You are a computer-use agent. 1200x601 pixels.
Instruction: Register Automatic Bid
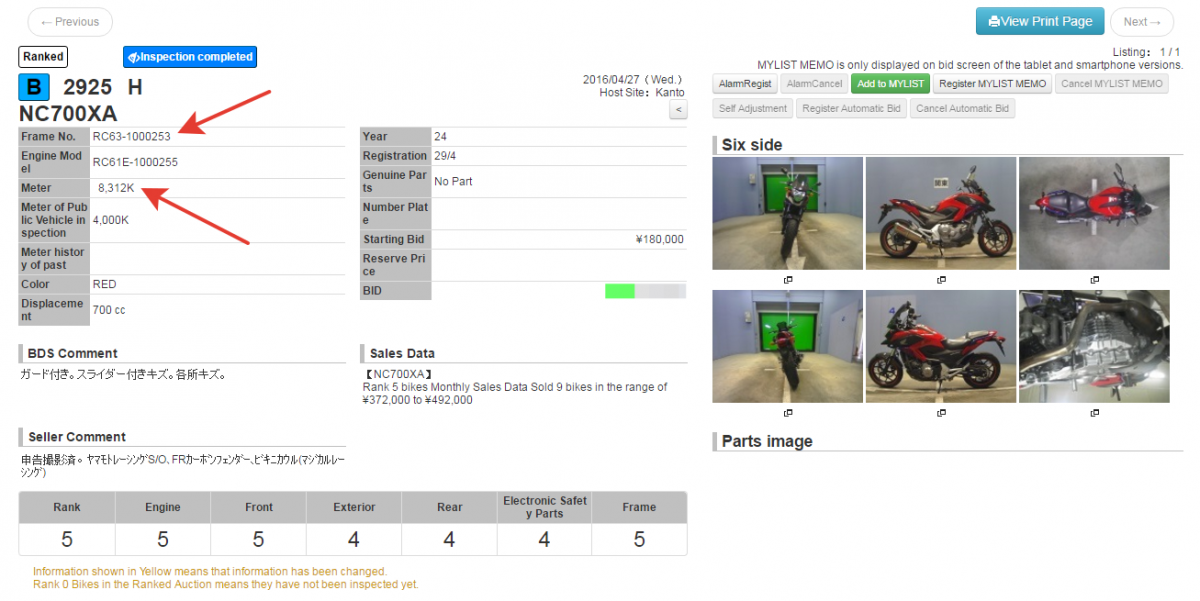(x=851, y=108)
